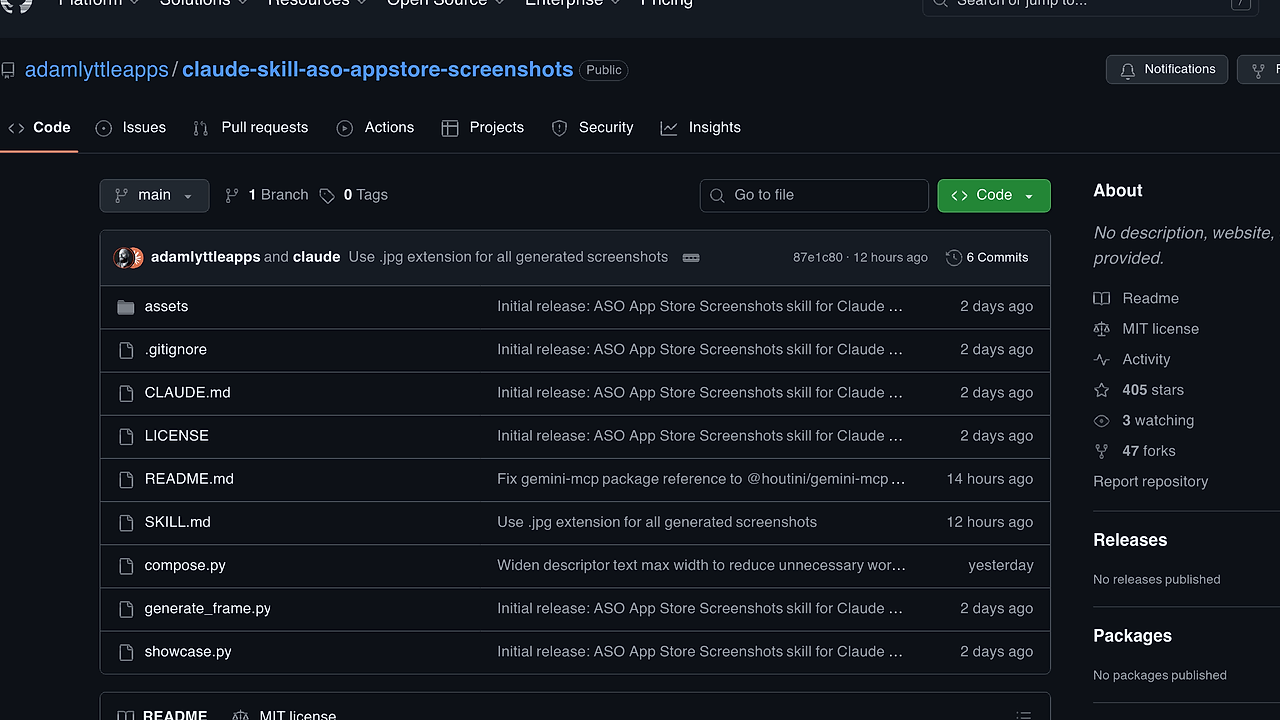Viewport: 1280px width, 720px height.
Task: Click the claude co-author link
Action: [316, 257]
